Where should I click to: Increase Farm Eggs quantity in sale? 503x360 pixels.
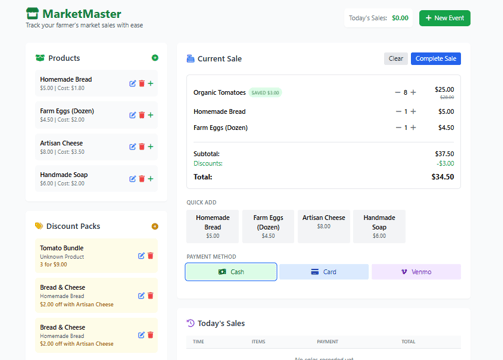tap(413, 127)
